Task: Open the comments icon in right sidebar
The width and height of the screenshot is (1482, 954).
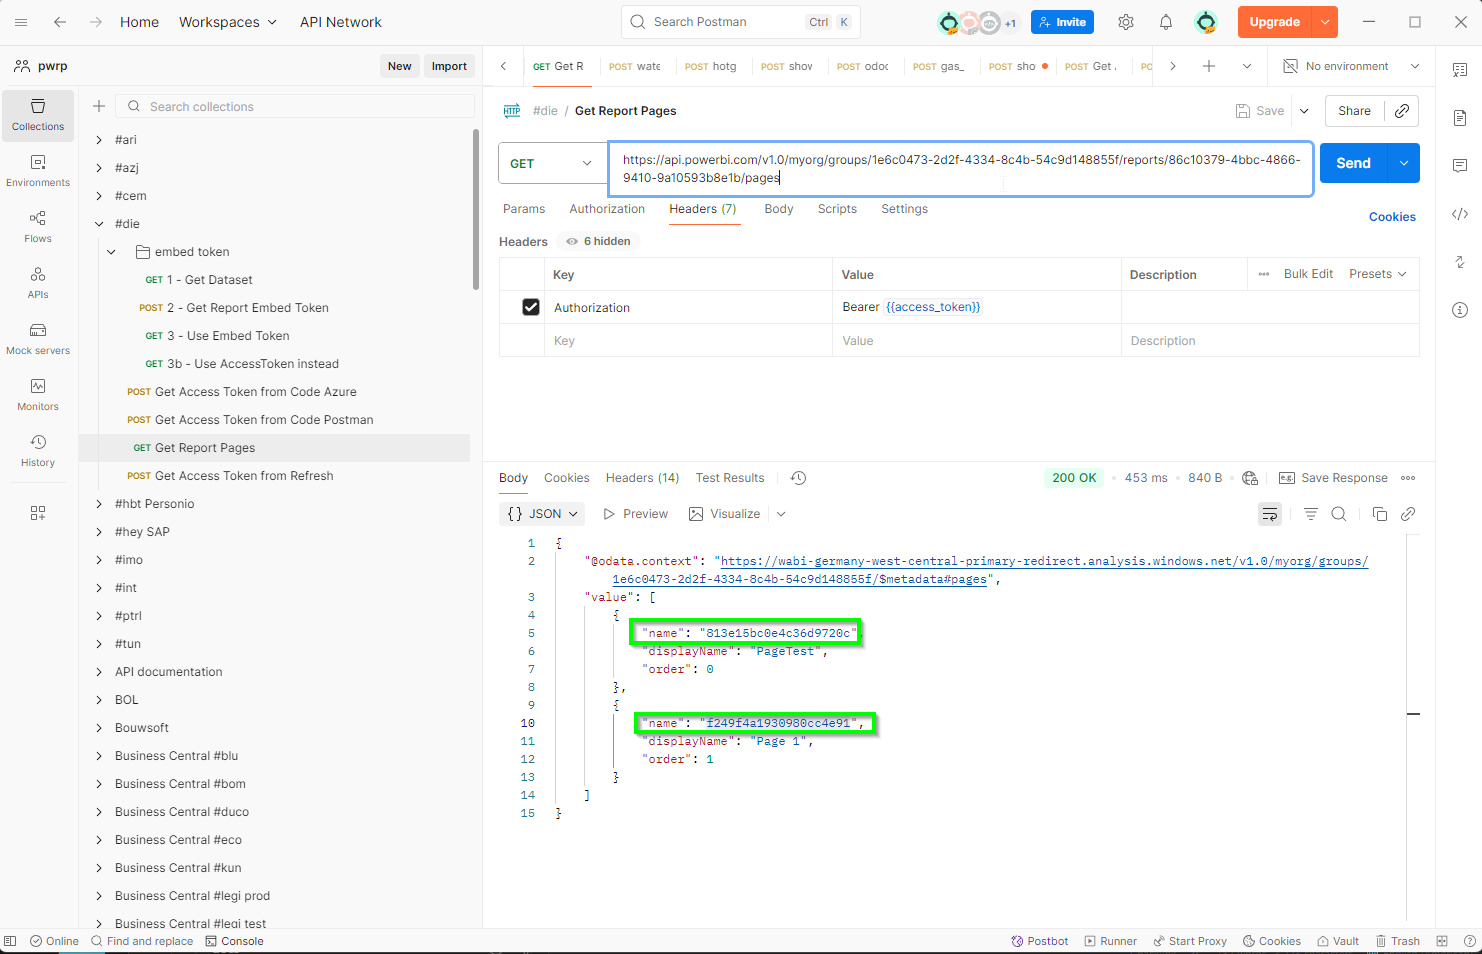Action: [1460, 166]
